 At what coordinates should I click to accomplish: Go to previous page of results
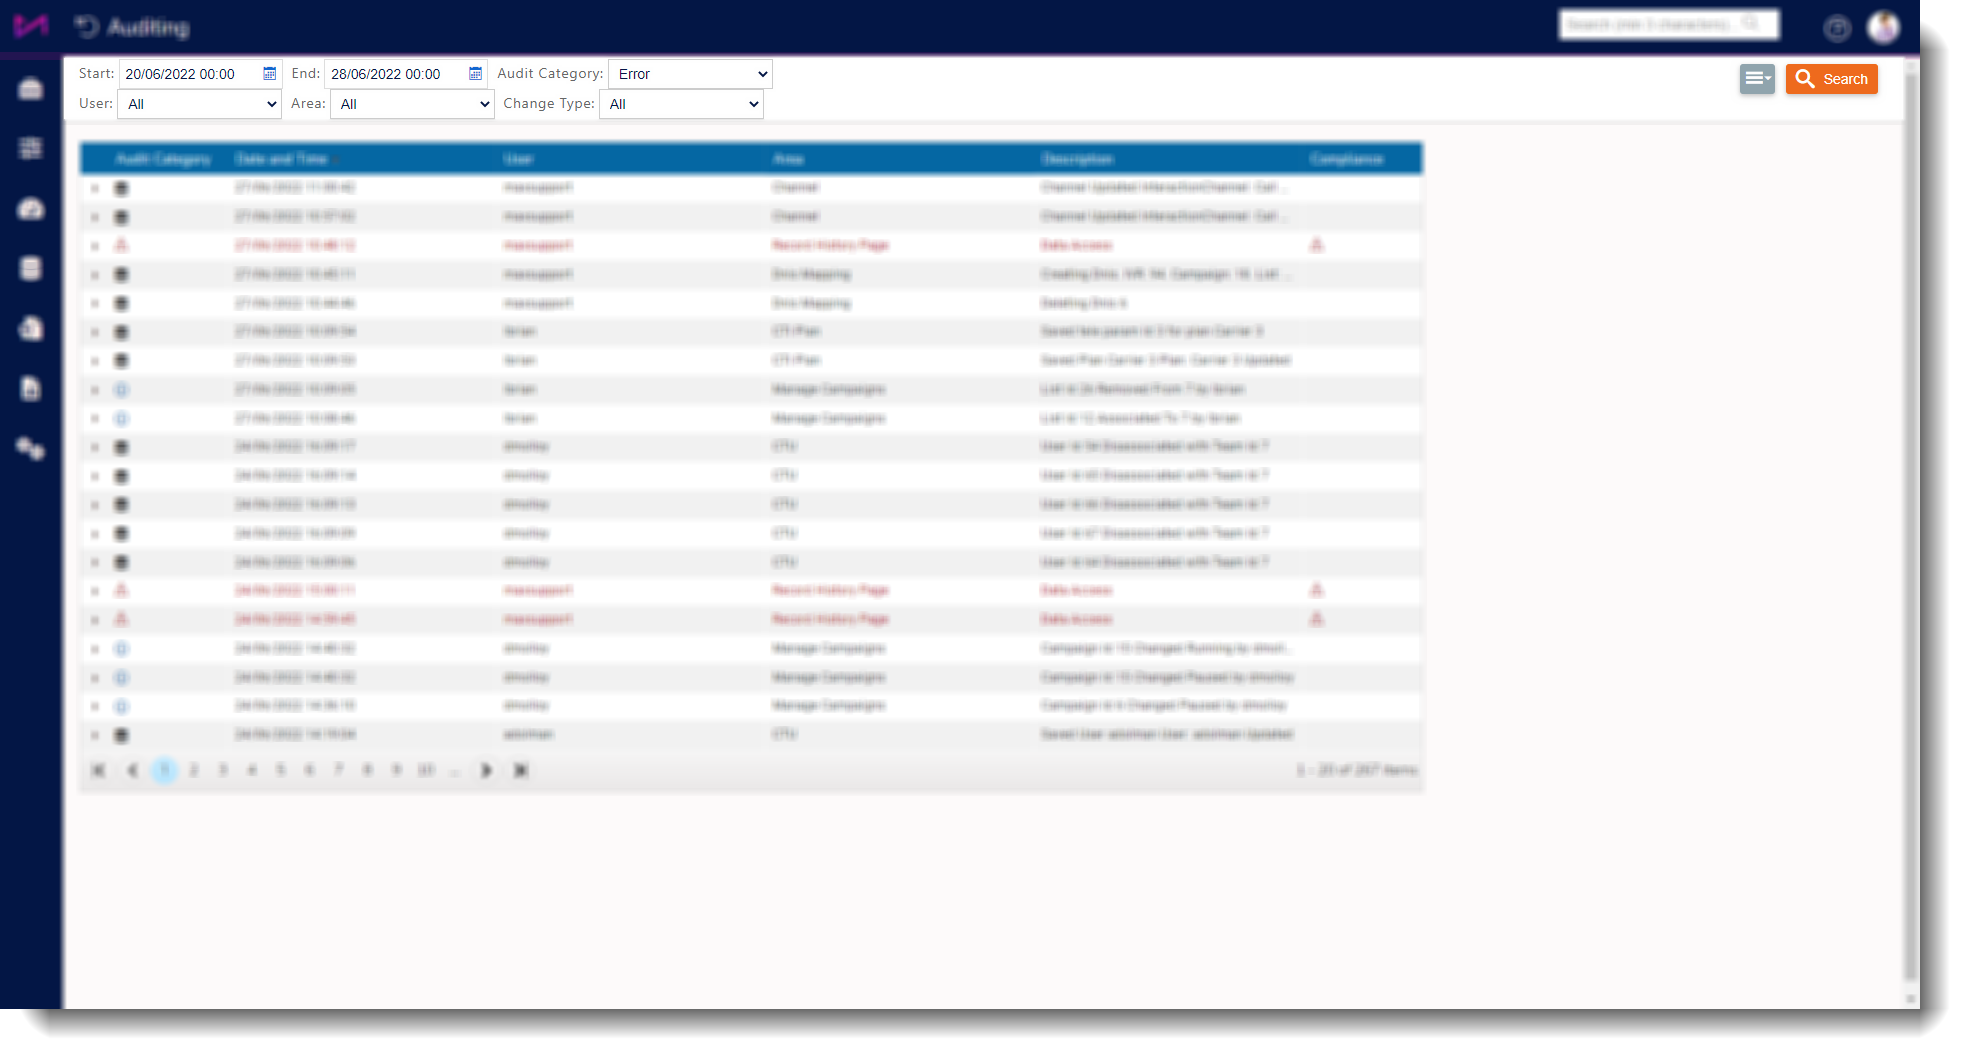tap(132, 770)
